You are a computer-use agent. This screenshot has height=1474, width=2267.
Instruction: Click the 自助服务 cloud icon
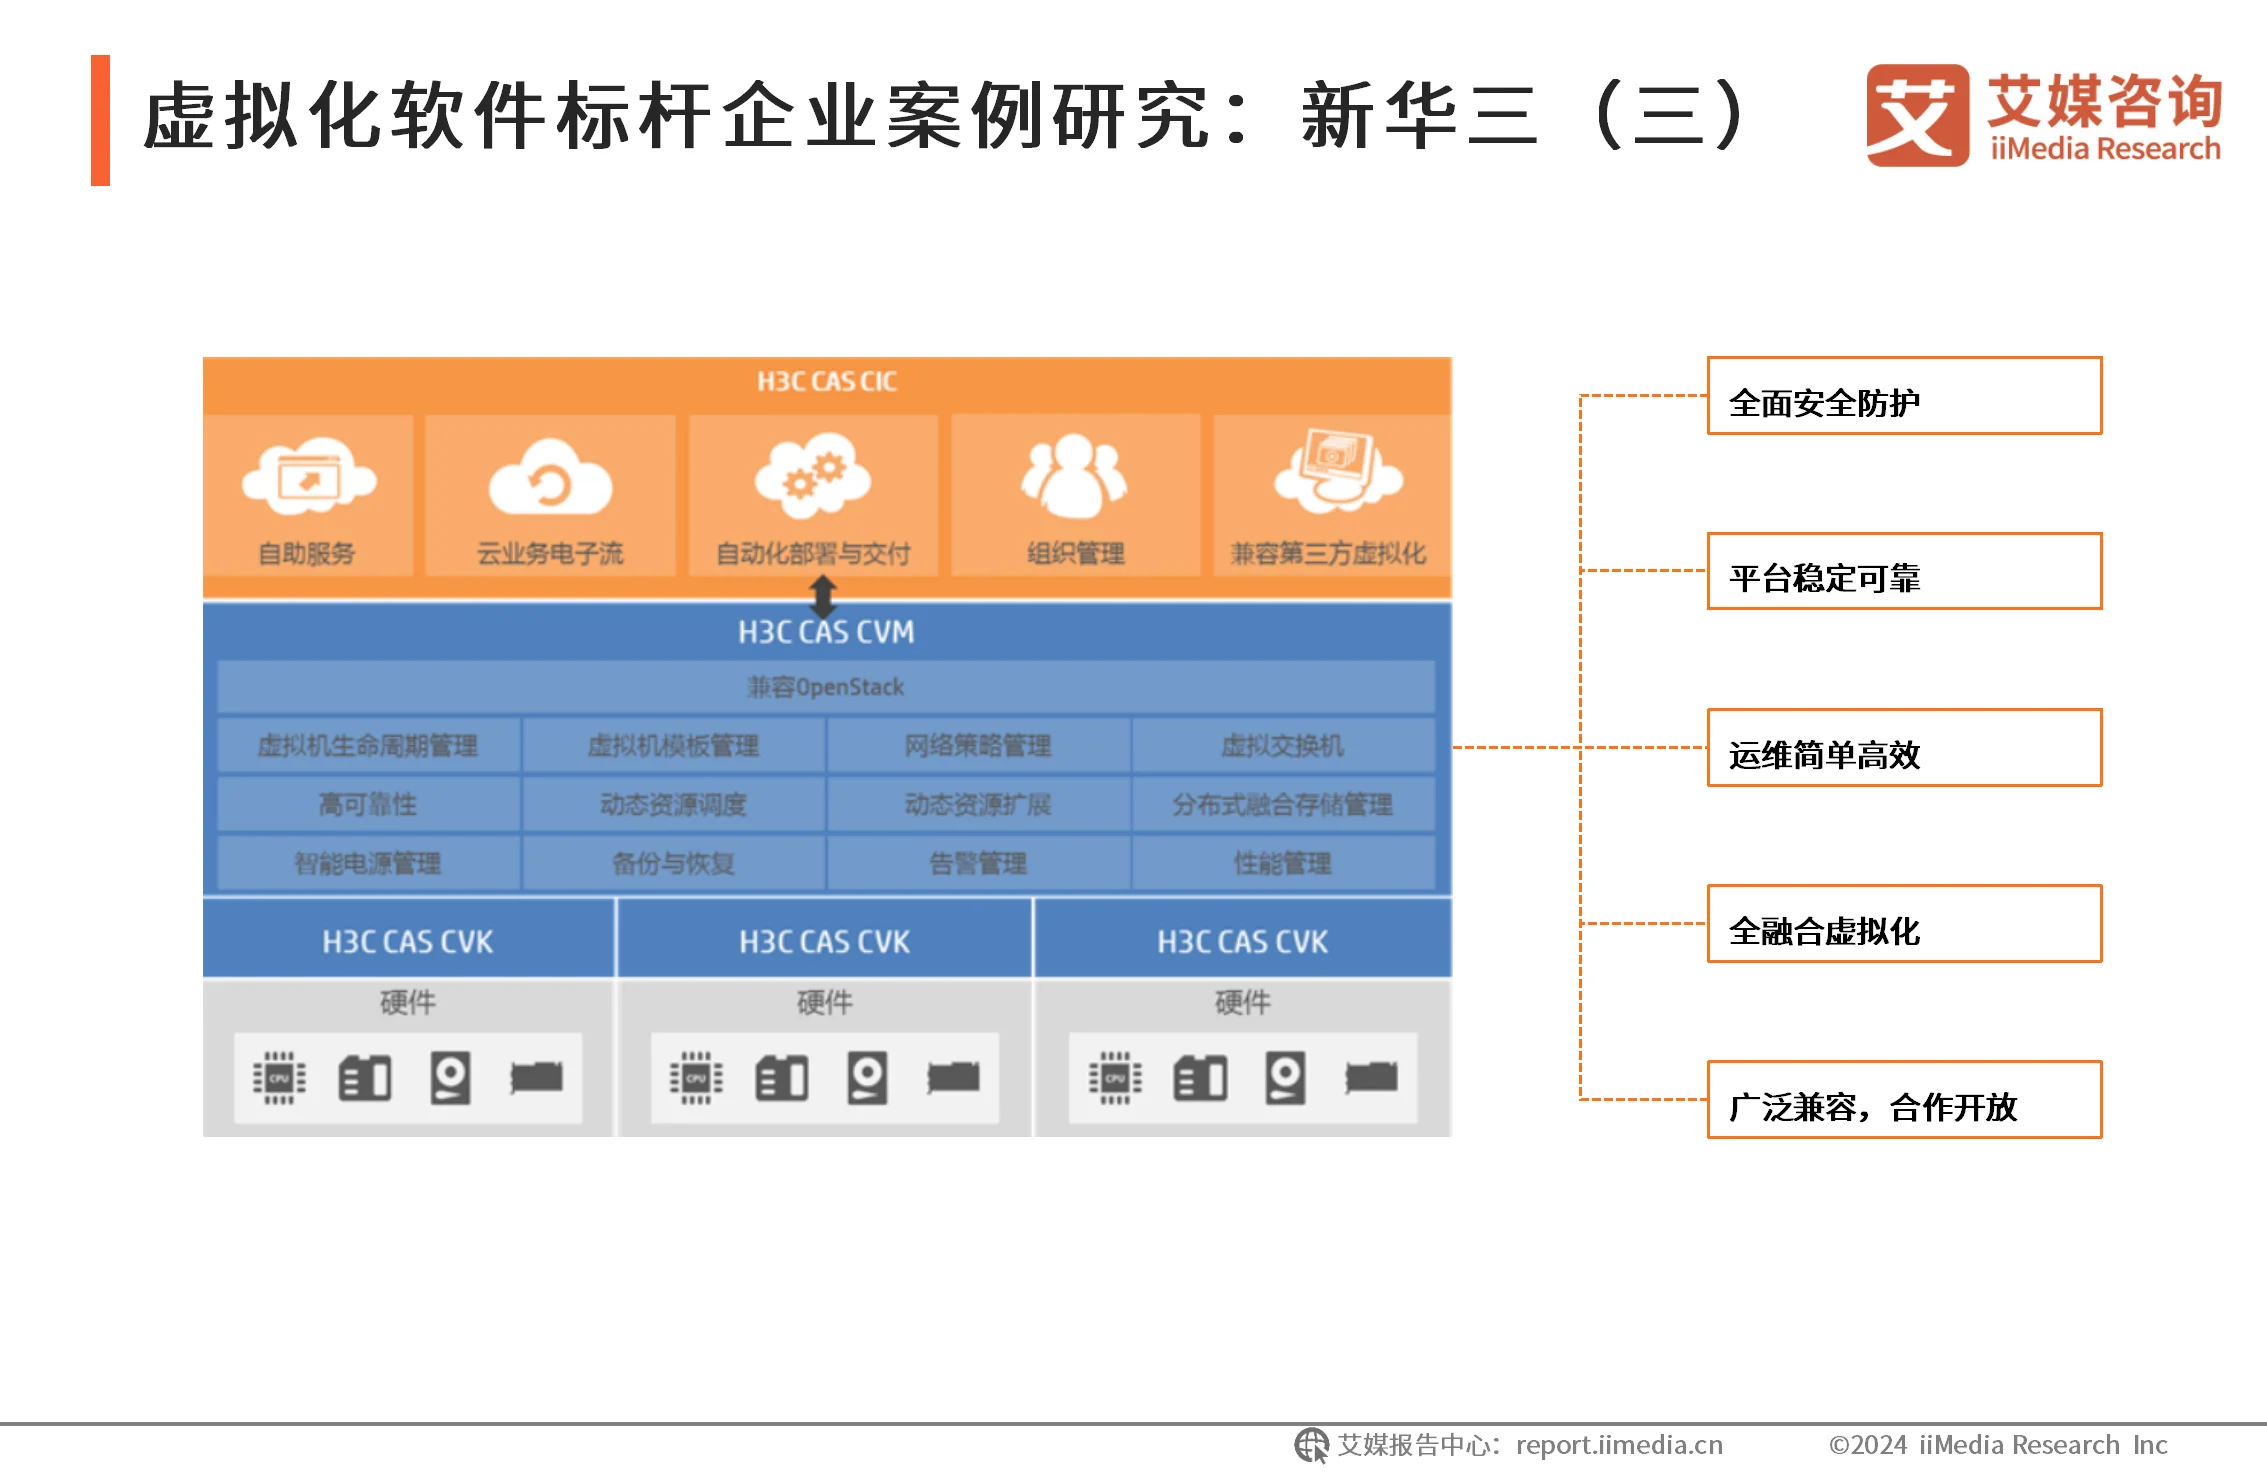(309, 476)
